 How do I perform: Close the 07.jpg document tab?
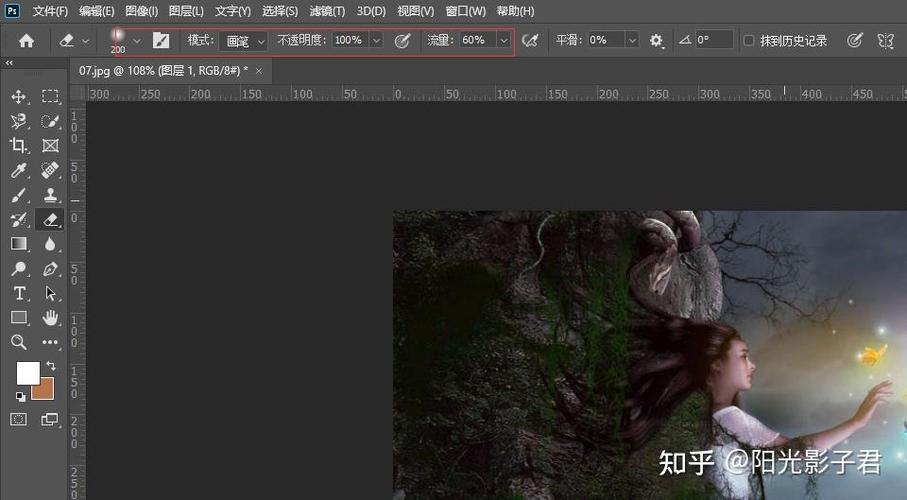259,71
